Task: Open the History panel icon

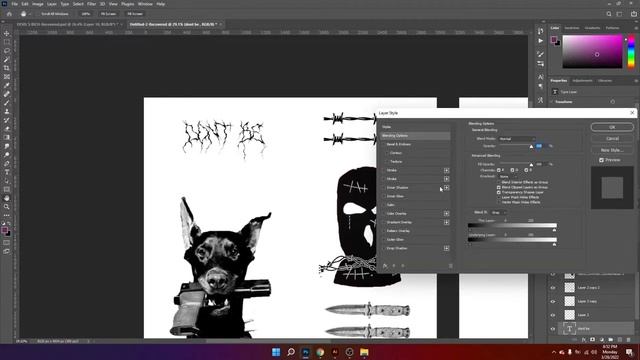Action: 540,31
